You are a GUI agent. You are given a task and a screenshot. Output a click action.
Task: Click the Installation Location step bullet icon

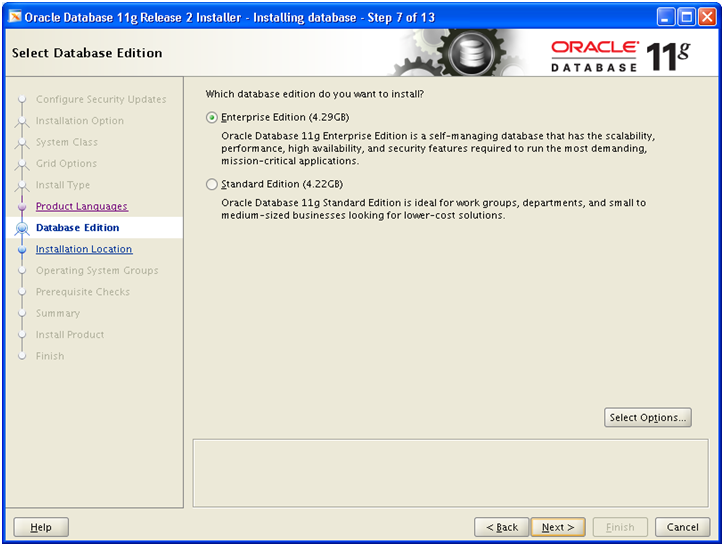coord(22,249)
